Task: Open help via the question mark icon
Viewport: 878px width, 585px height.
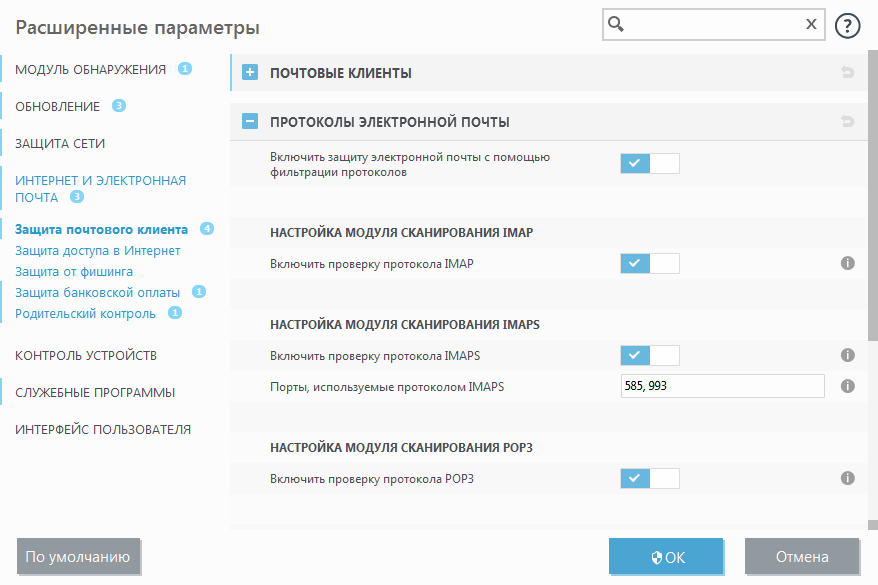Action: [x=846, y=24]
